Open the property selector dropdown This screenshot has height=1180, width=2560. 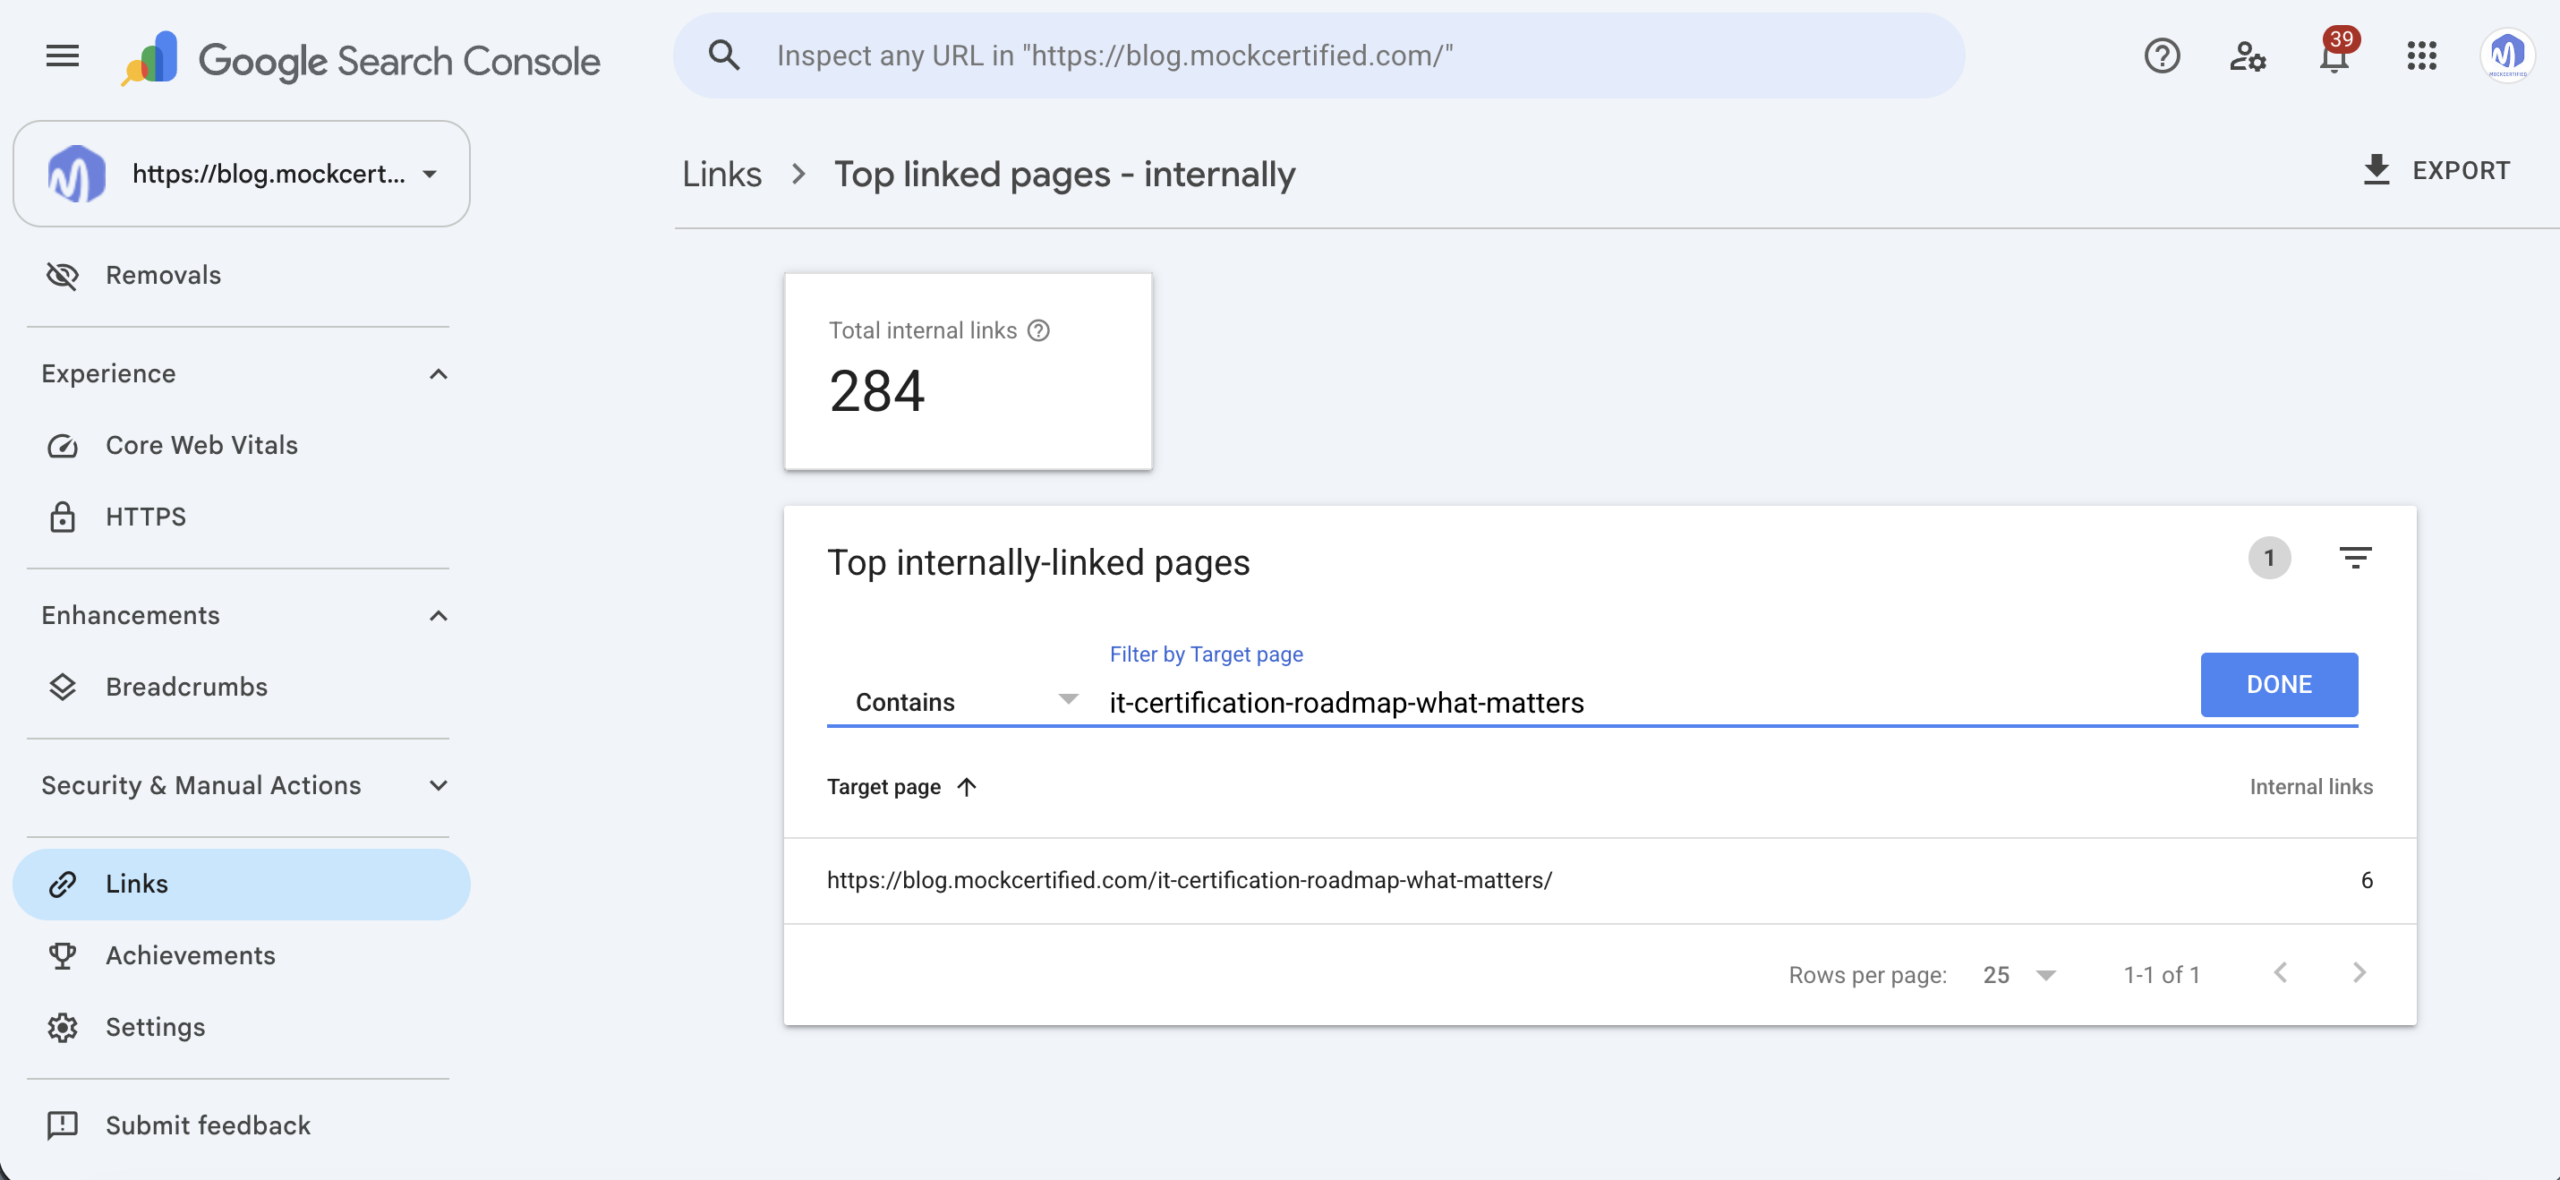pyautogui.click(x=242, y=174)
